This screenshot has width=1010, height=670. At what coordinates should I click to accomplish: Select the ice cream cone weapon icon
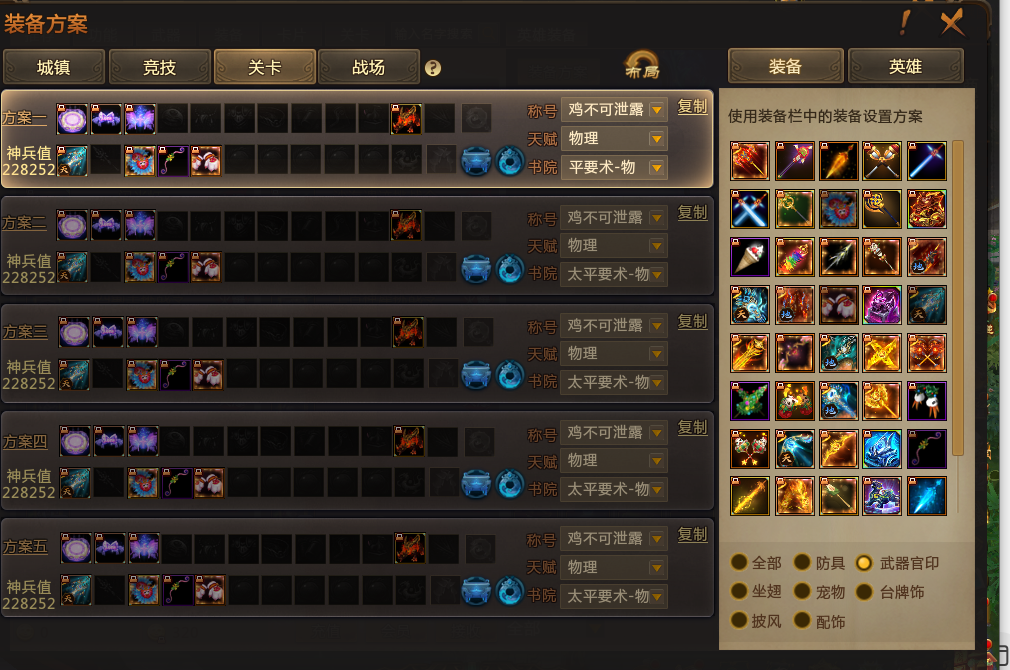(x=750, y=256)
